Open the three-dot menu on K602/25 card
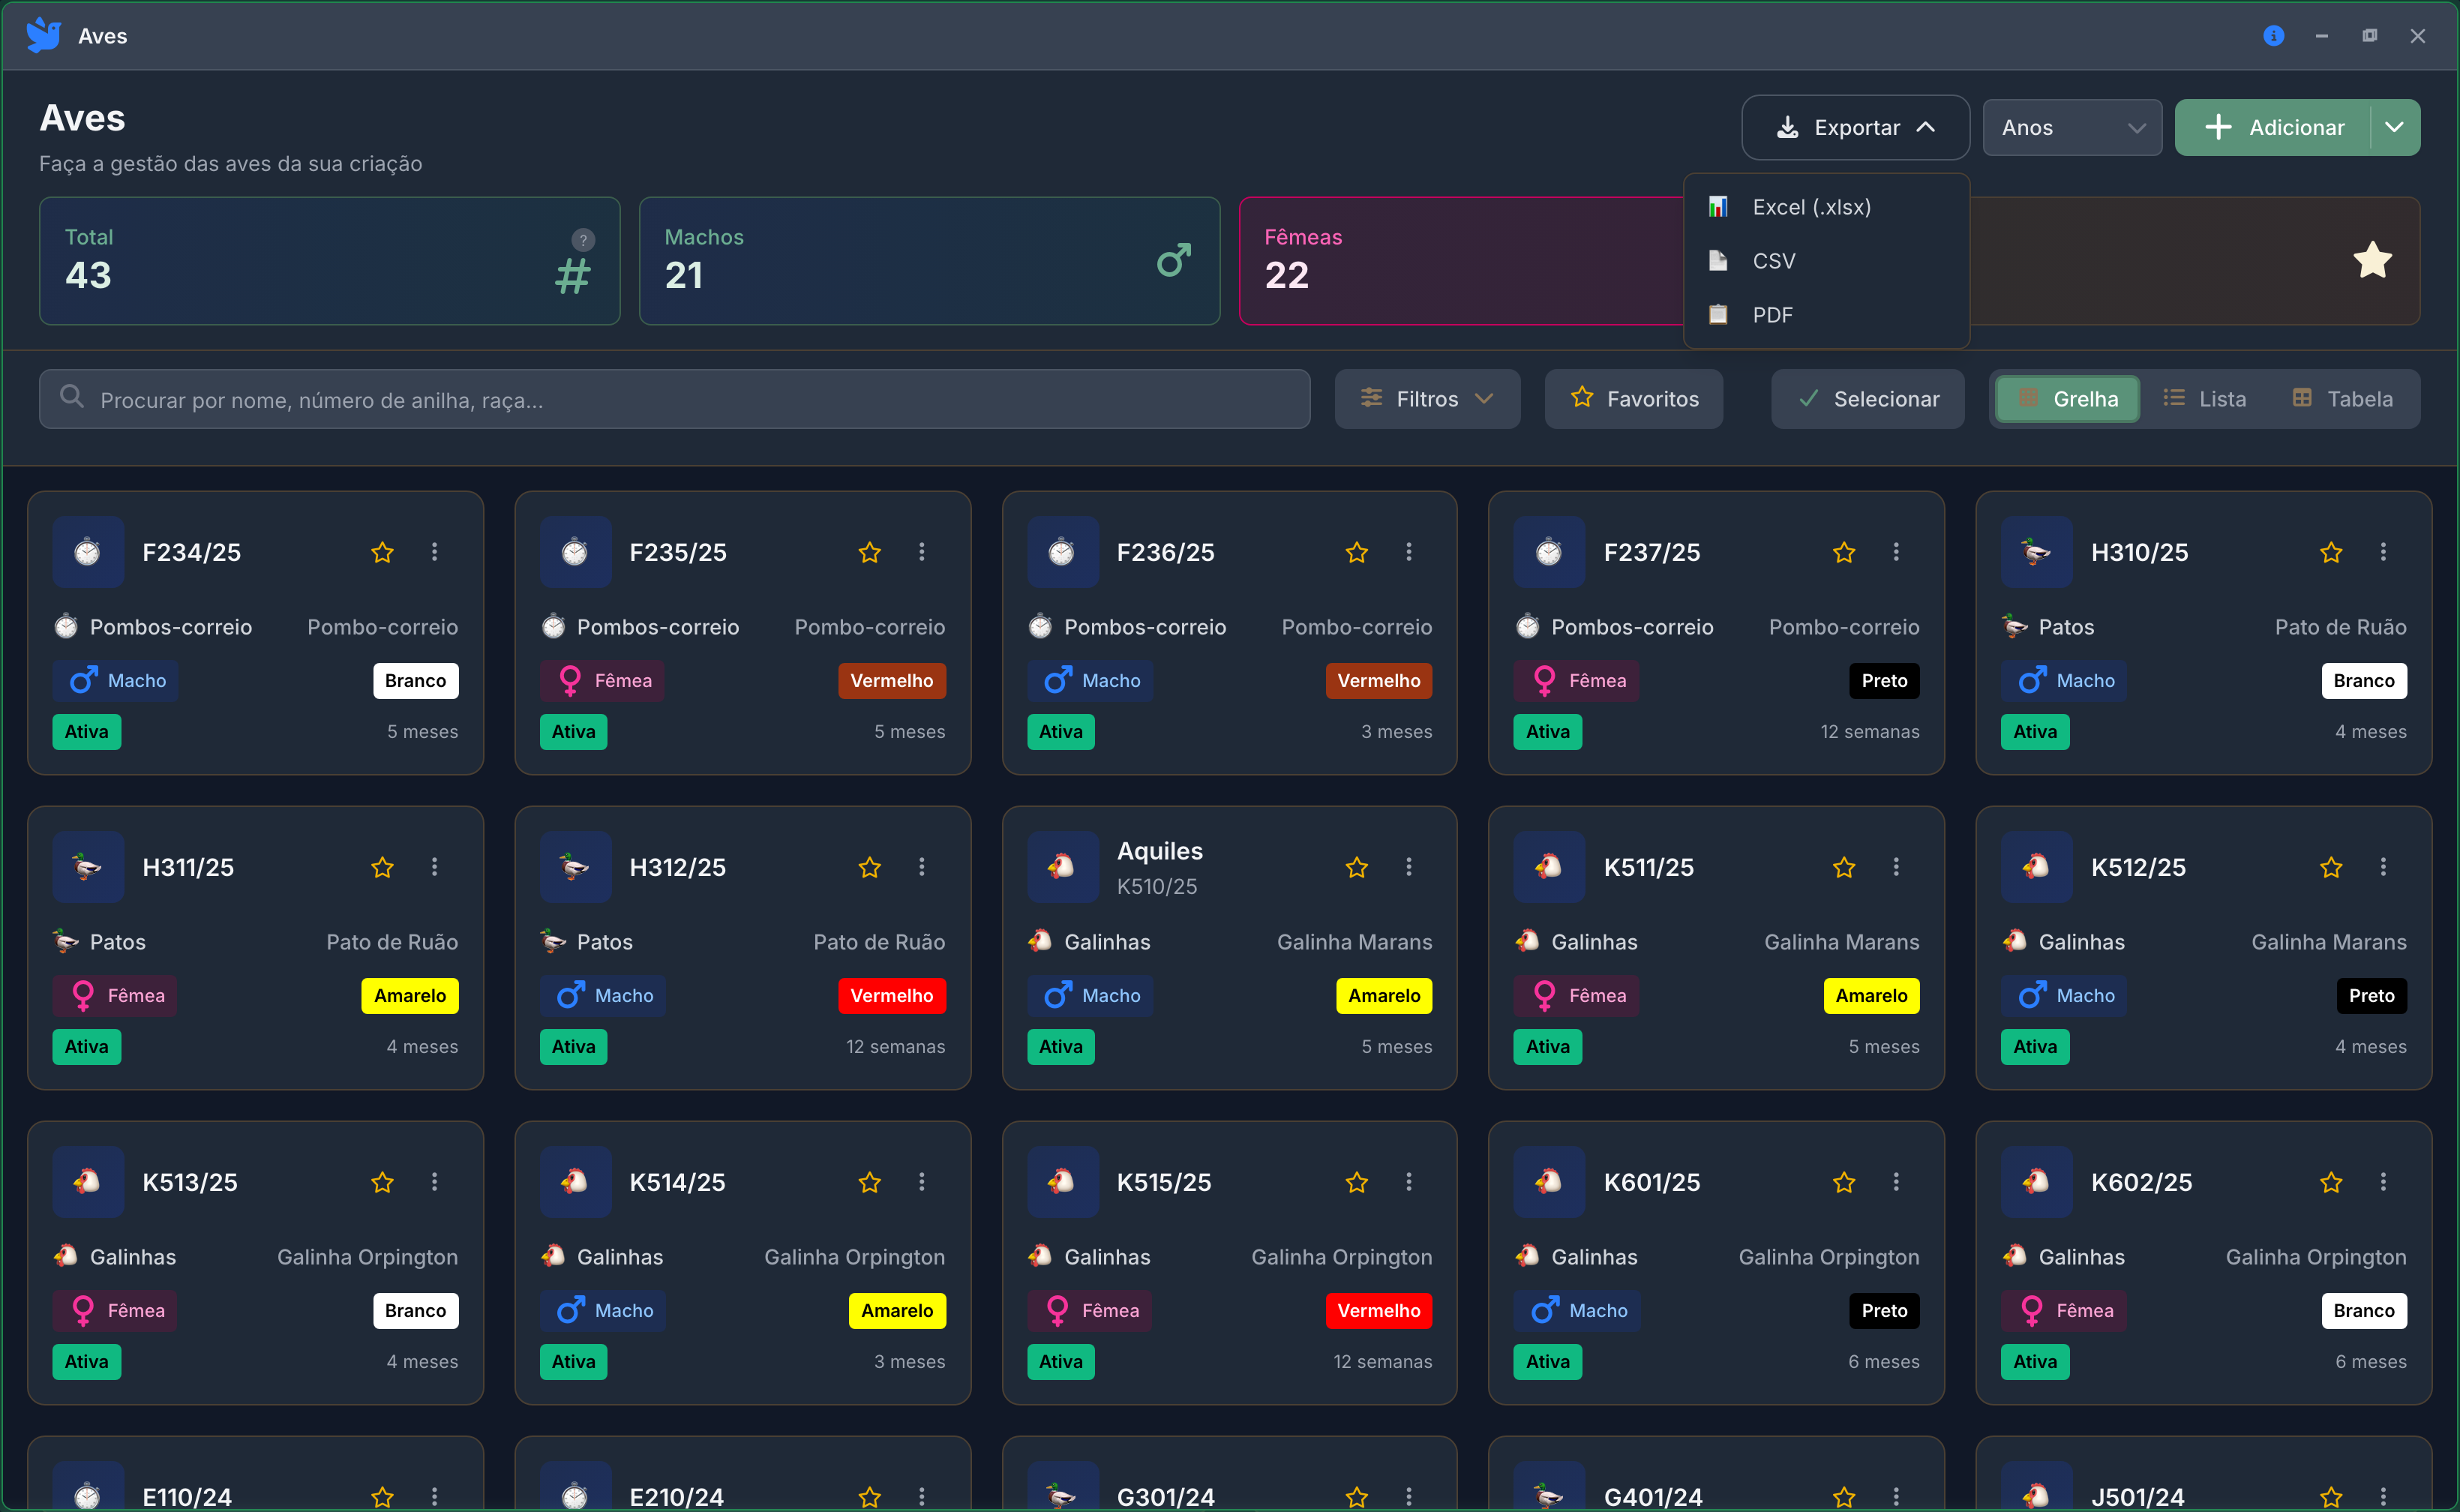The width and height of the screenshot is (2460, 1512). [x=2383, y=1182]
